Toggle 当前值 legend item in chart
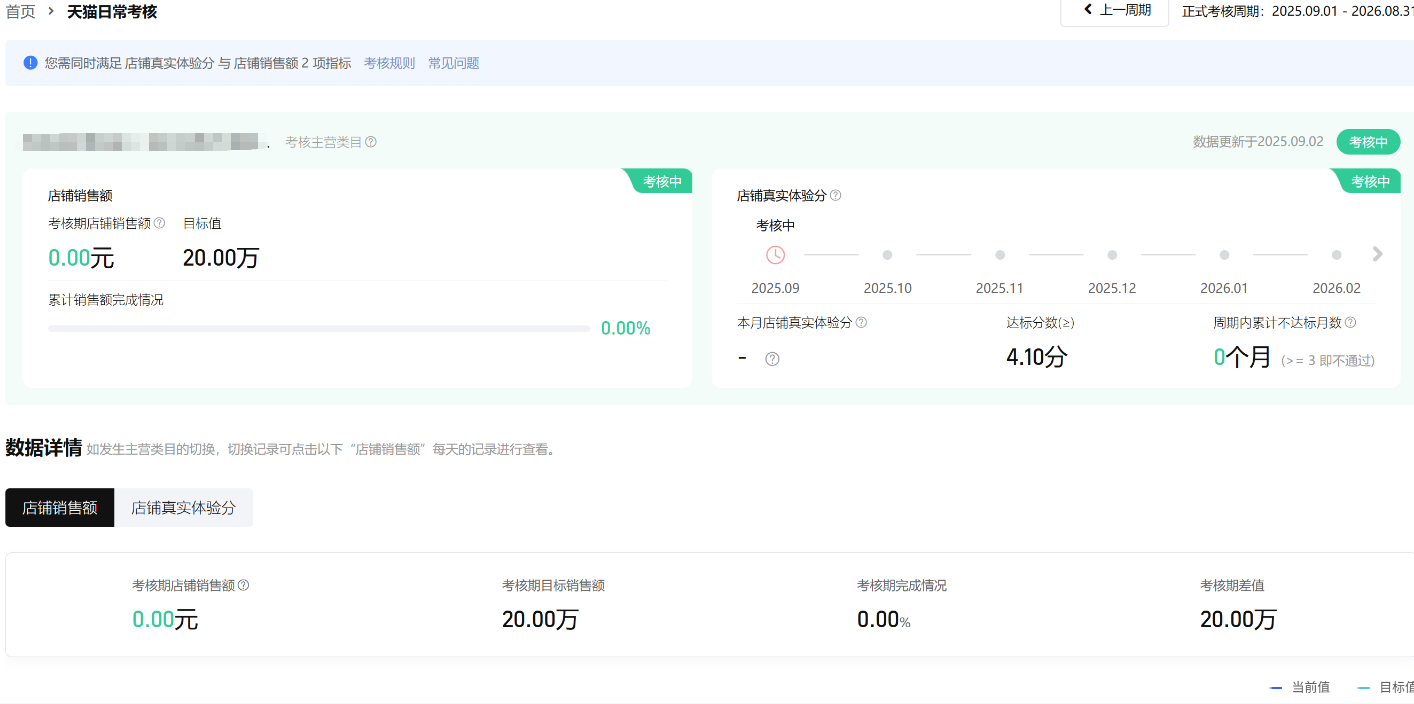The image size is (1414, 704). tap(1300, 687)
